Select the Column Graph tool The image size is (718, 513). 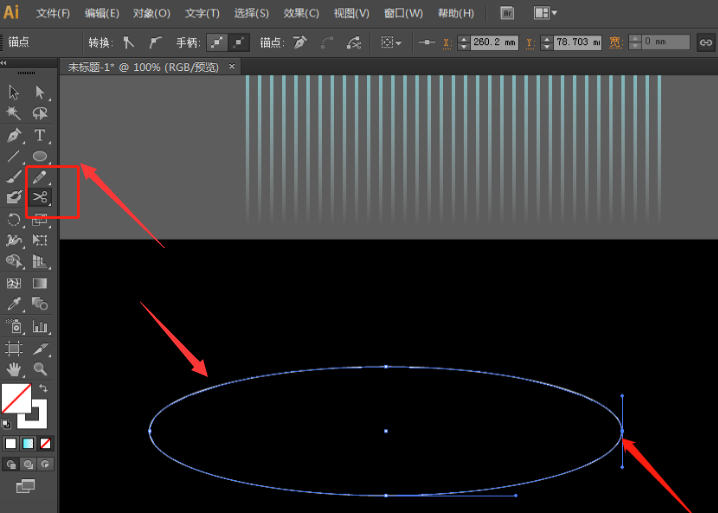[40, 327]
